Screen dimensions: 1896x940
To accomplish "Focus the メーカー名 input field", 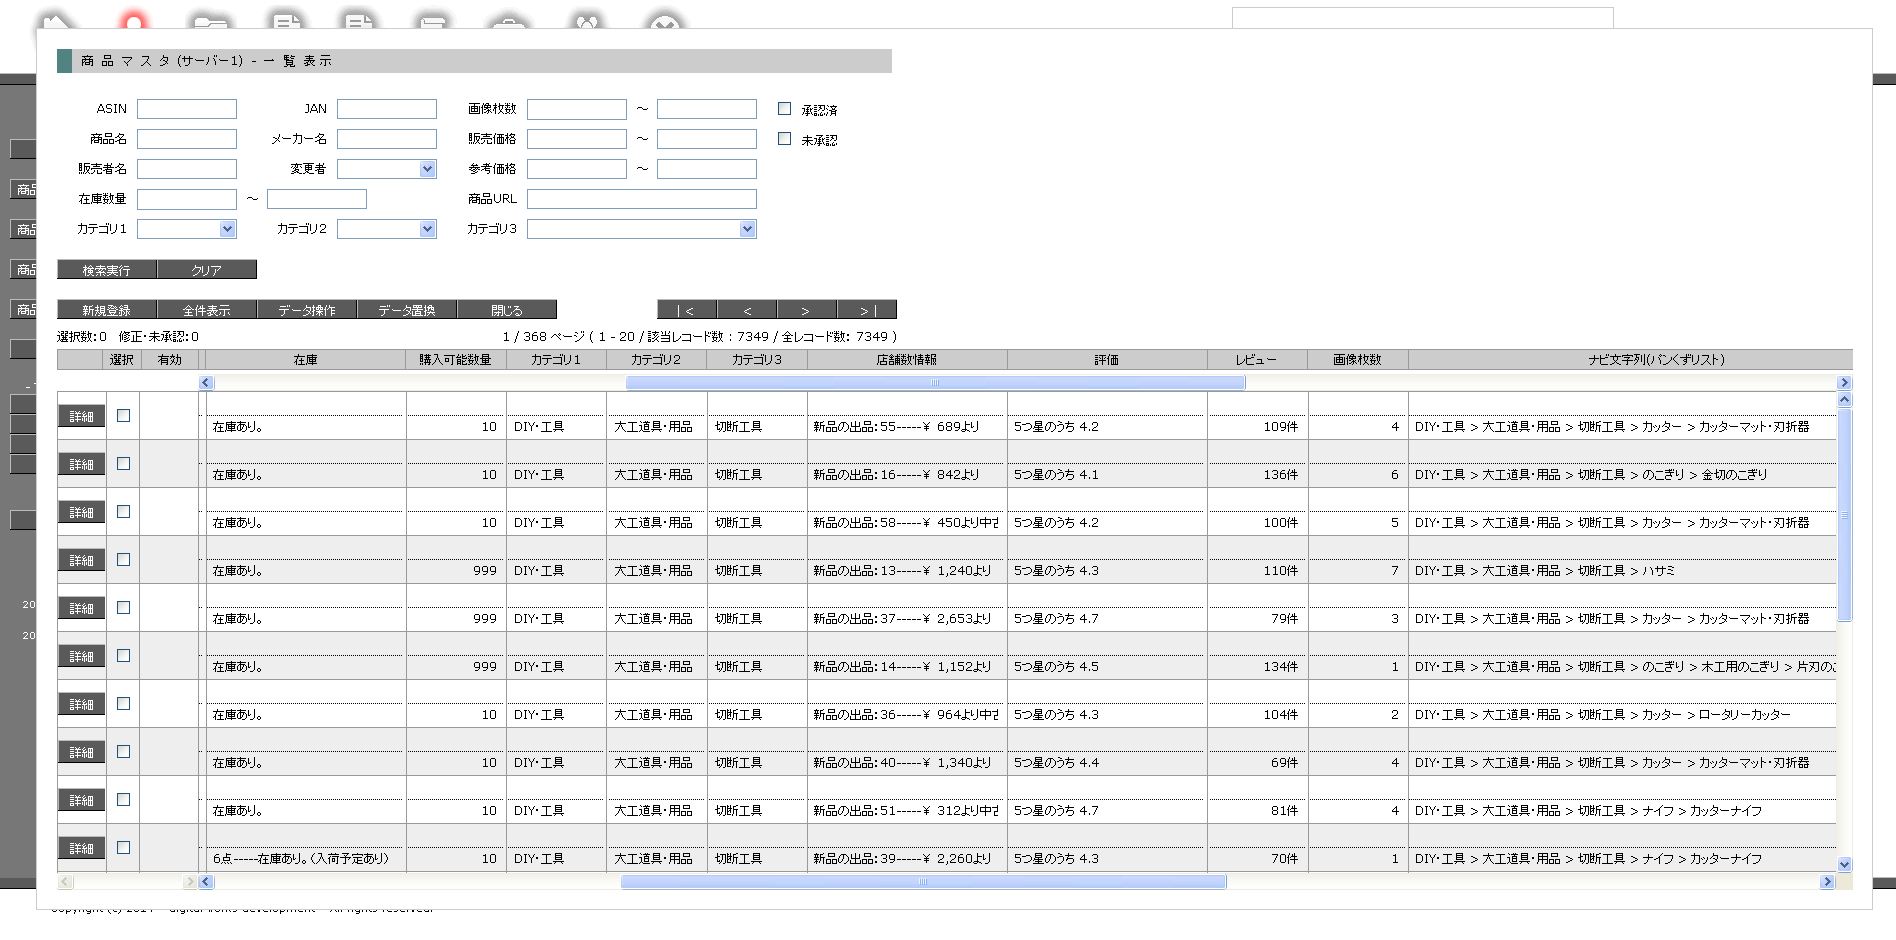I will pos(387,139).
